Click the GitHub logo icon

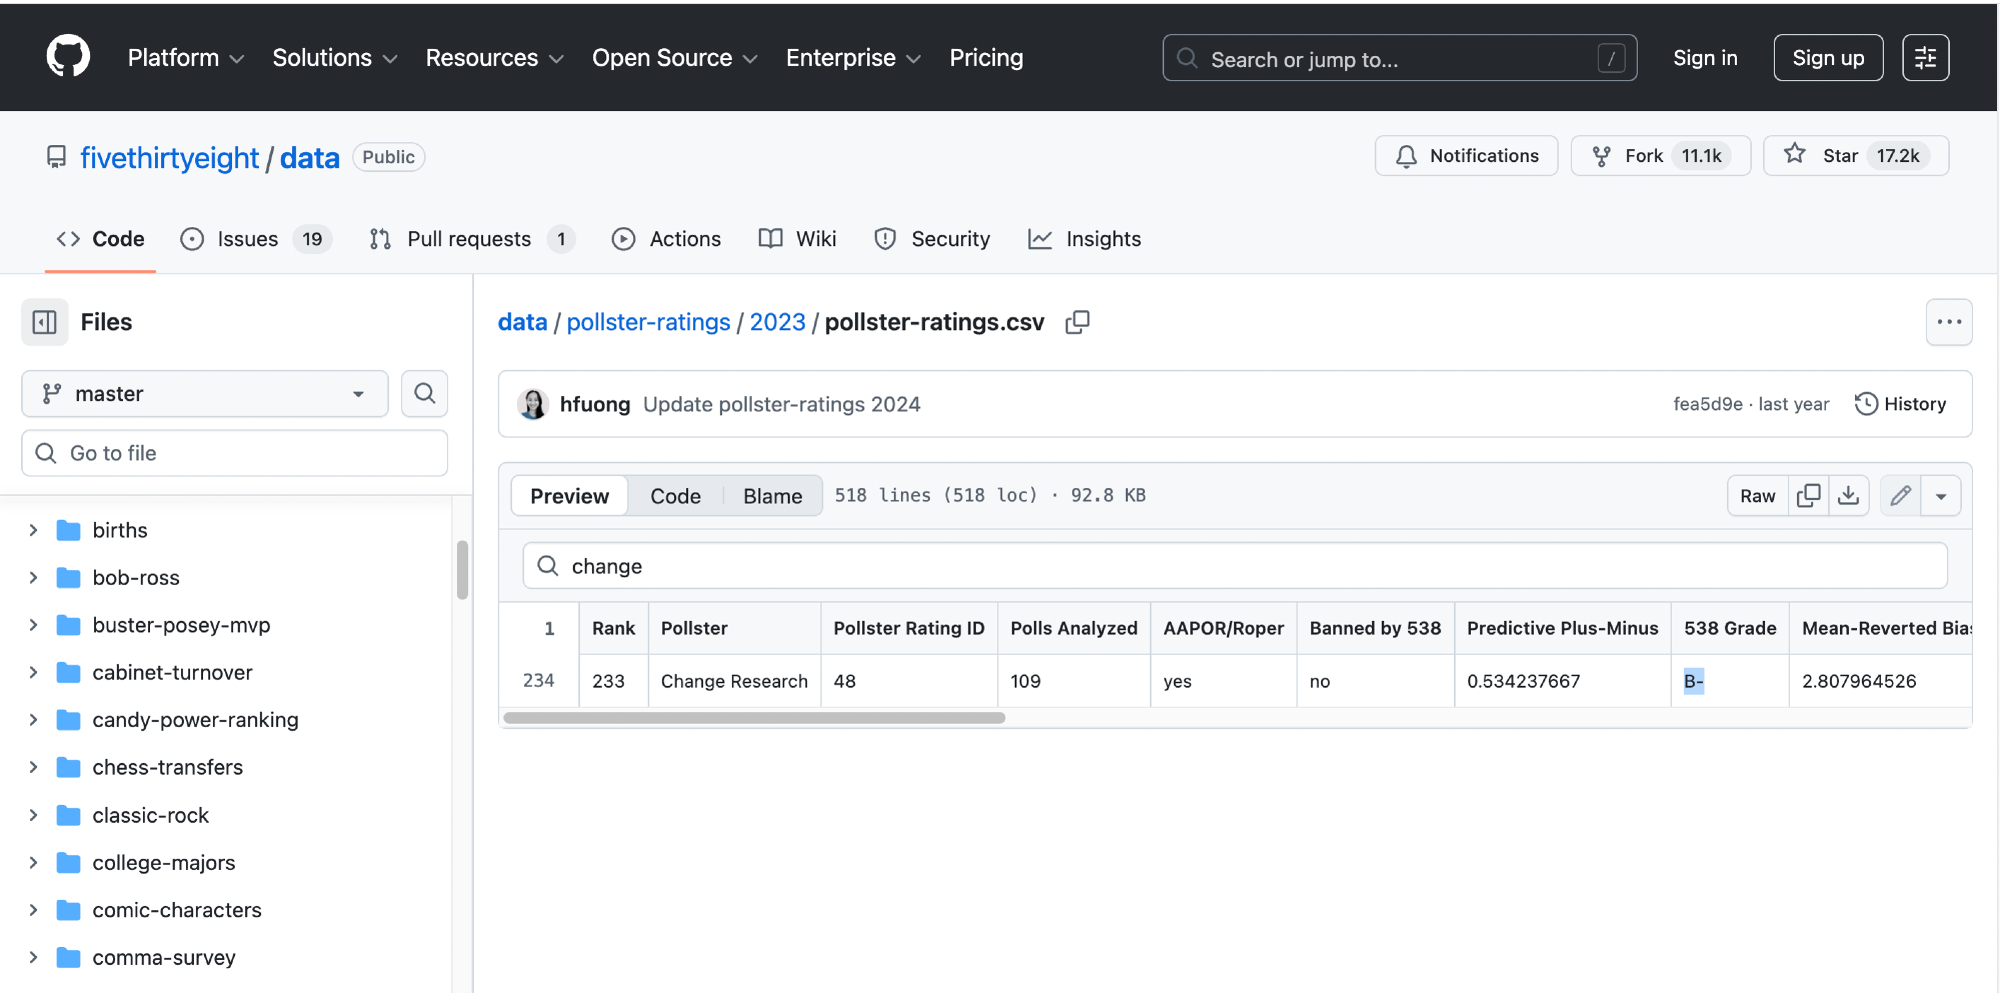coord(68,57)
